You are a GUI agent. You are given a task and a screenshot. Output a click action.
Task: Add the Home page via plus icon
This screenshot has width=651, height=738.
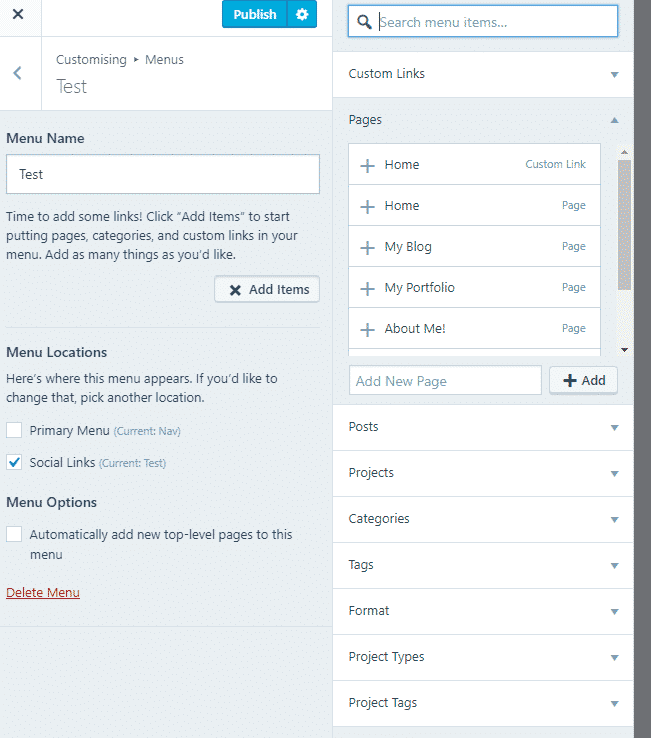click(367, 206)
